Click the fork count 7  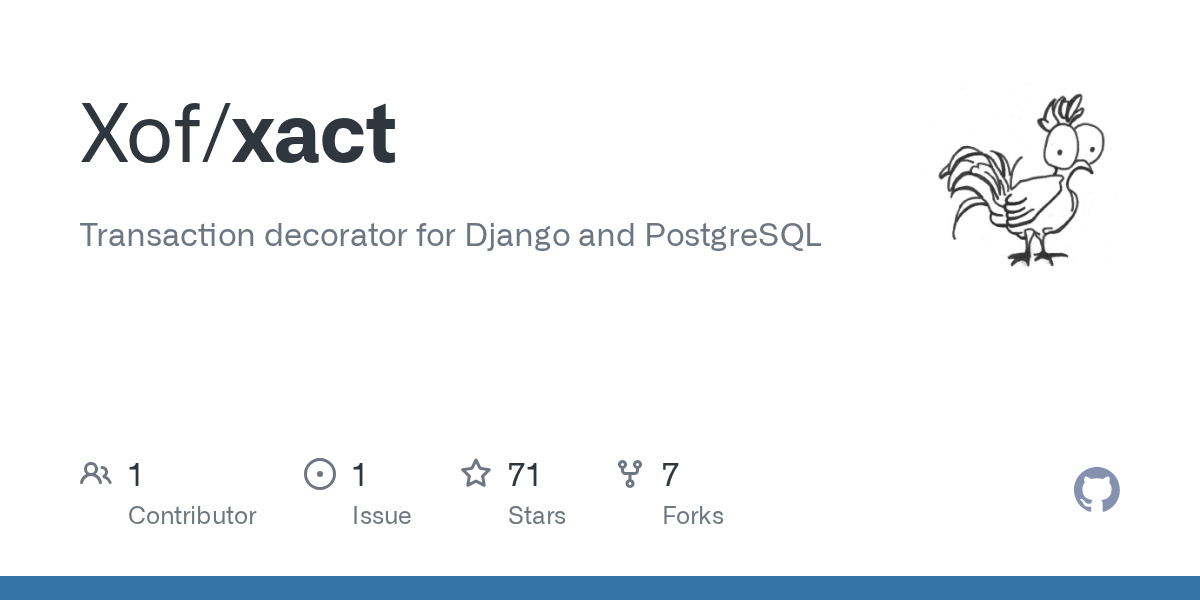[x=671, y=474]
